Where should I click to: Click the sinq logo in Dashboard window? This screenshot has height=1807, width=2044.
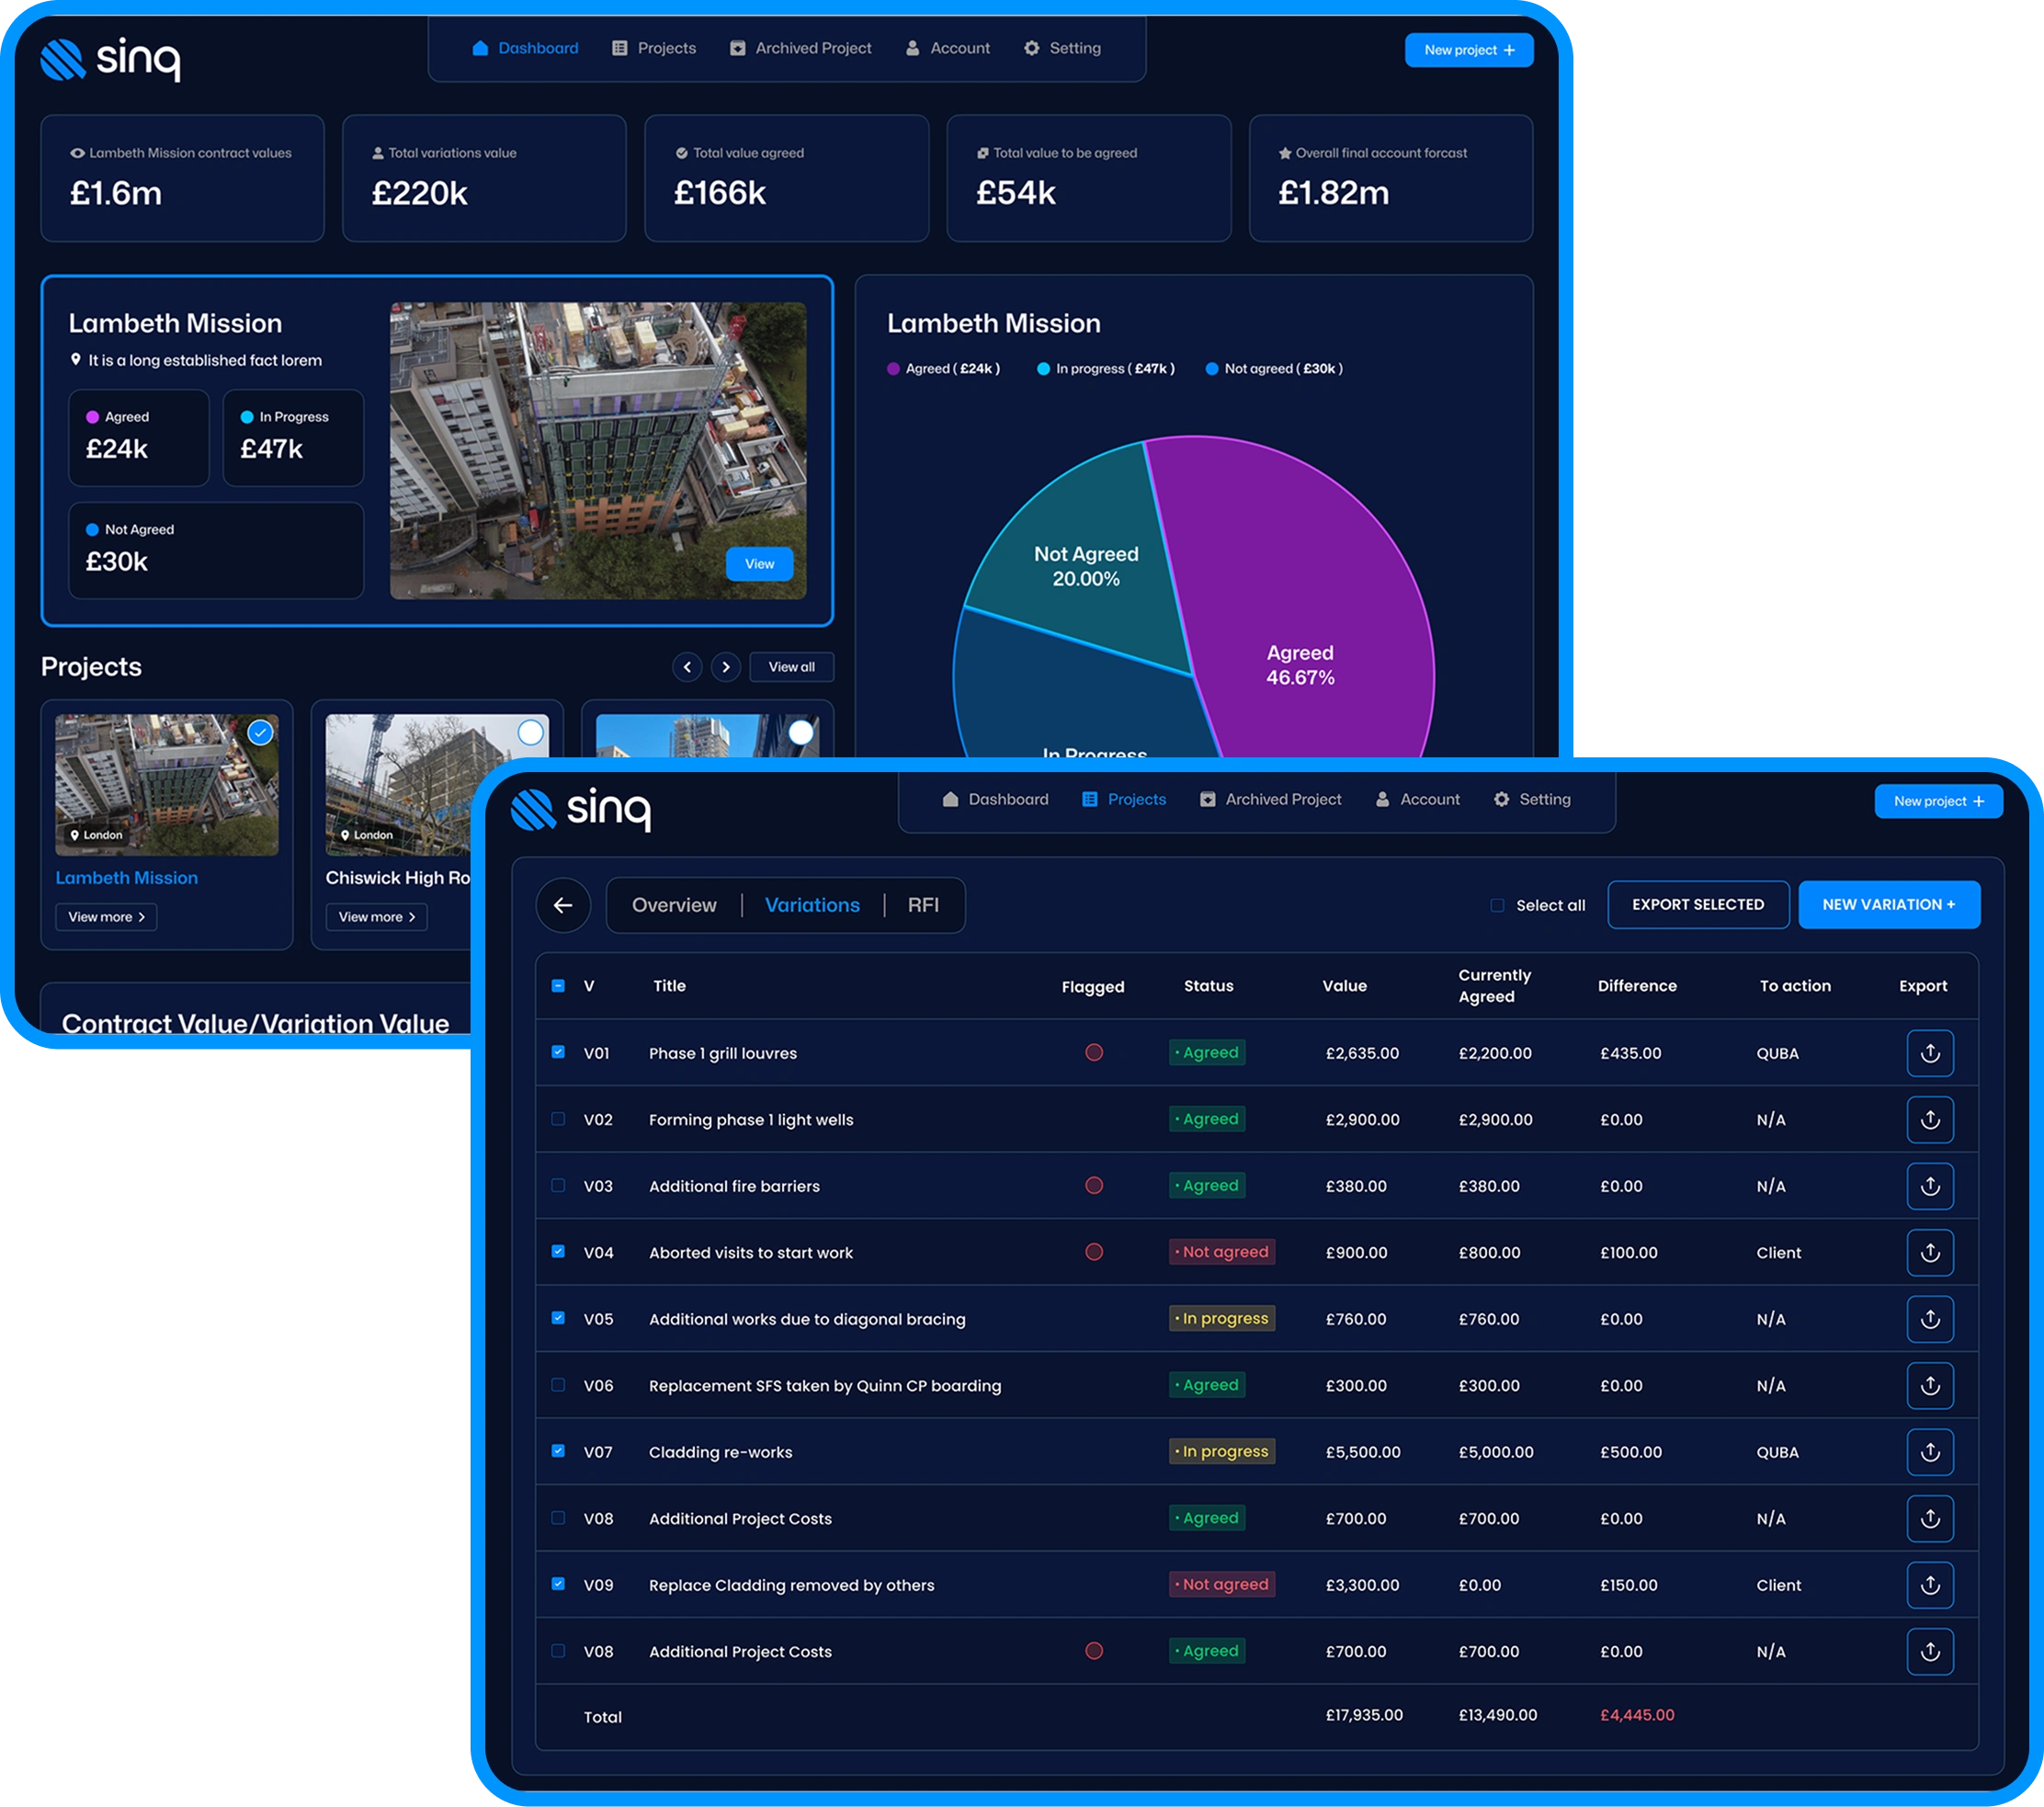[110, 59]
